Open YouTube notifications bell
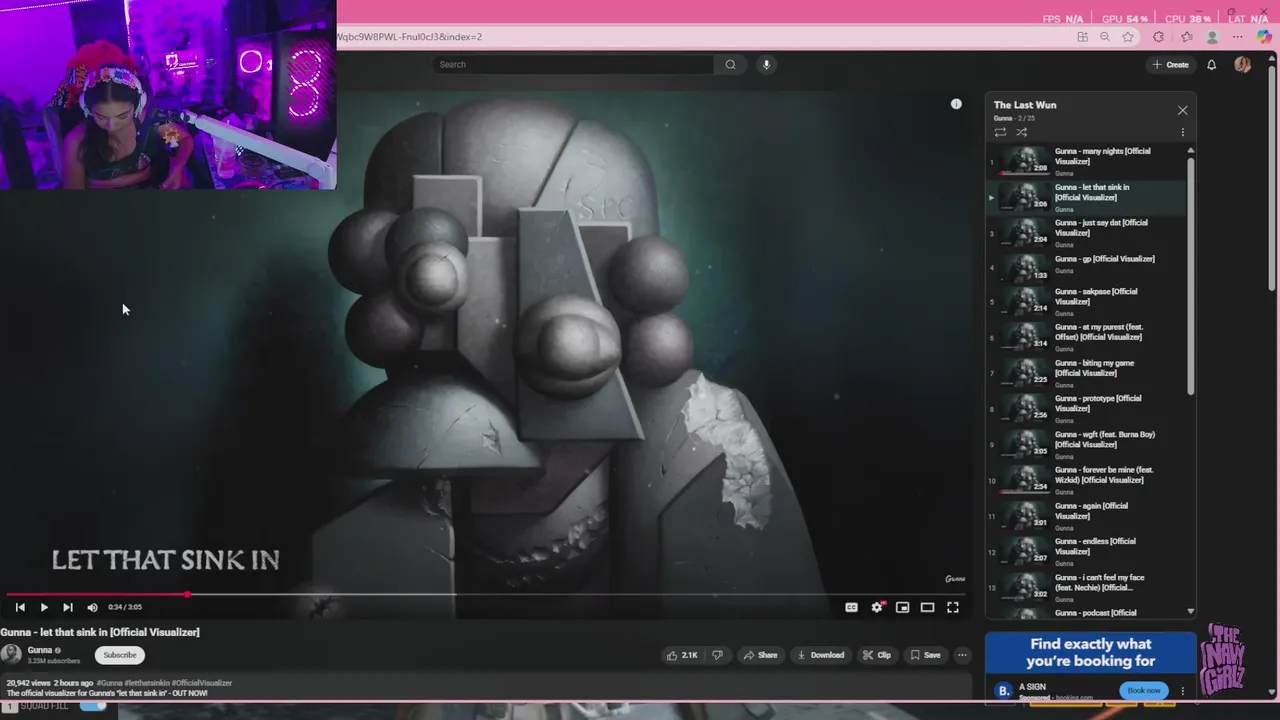 [1211, 64]
